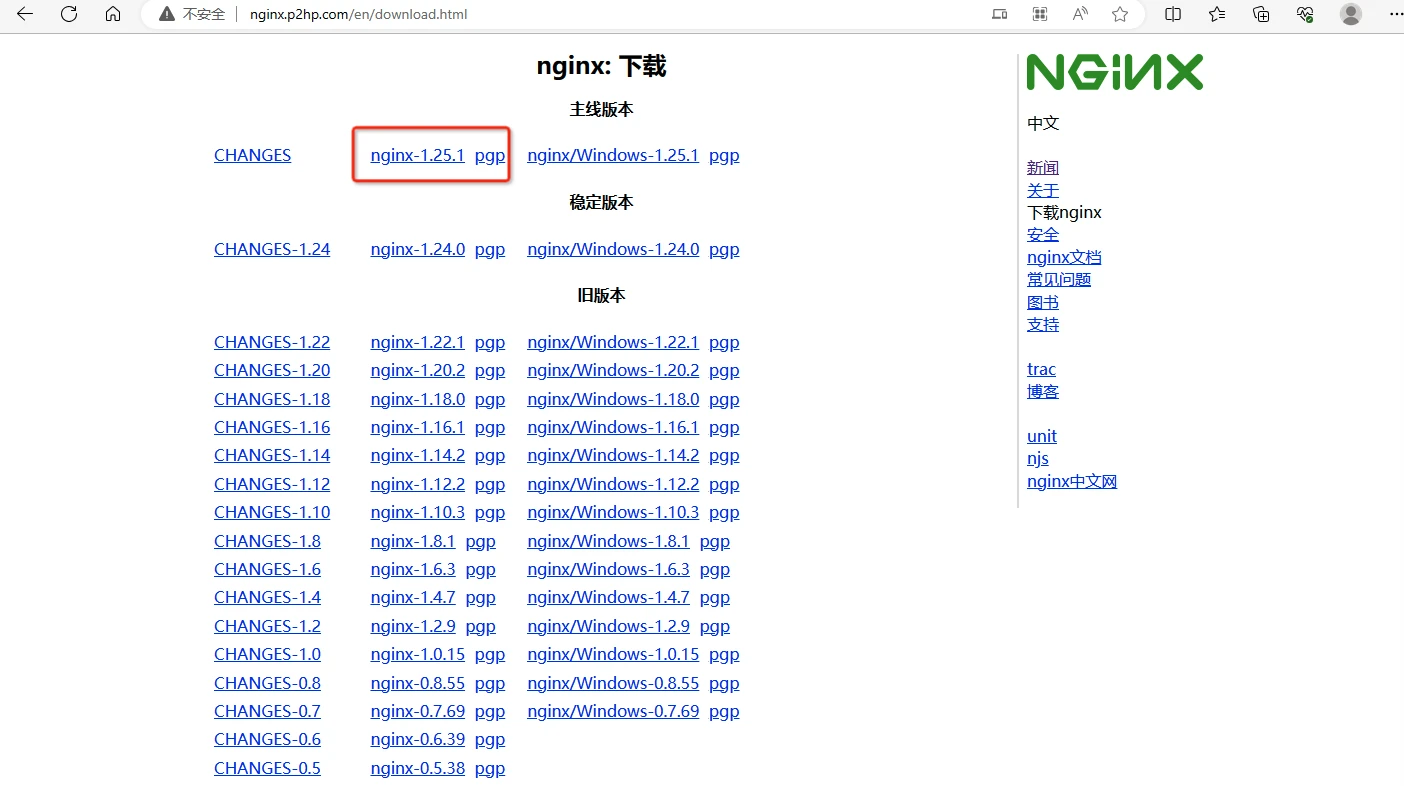
Task: Open pgp signature for nginx-0.5.38
Action: 490,769
